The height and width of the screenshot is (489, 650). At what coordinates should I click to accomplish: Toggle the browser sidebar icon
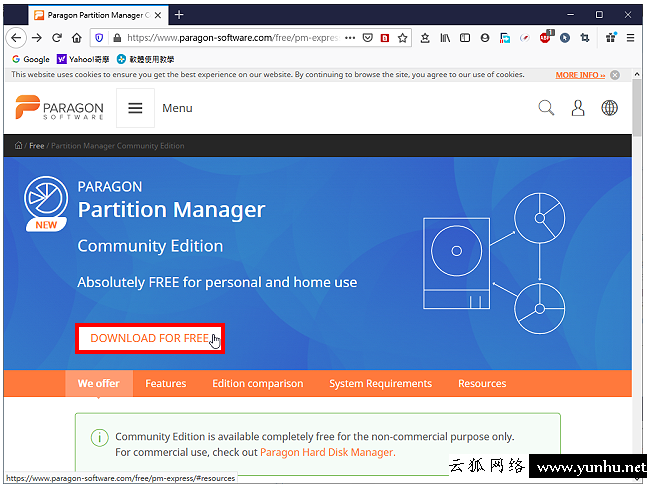tap(465, 38)
